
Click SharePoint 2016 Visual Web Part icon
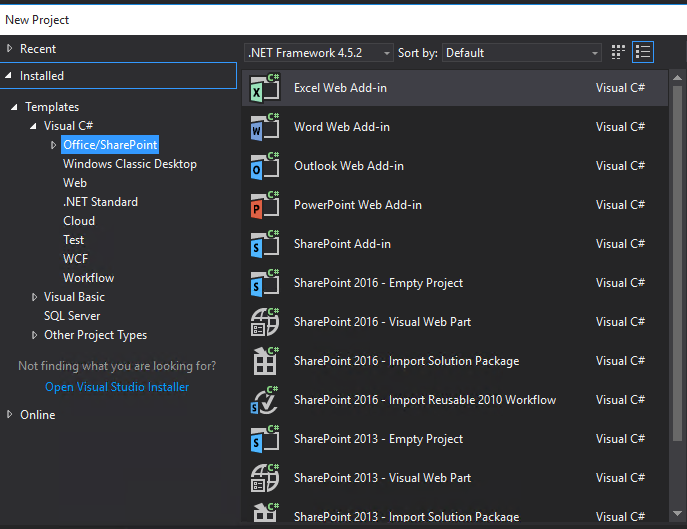[x=264, y=323]
